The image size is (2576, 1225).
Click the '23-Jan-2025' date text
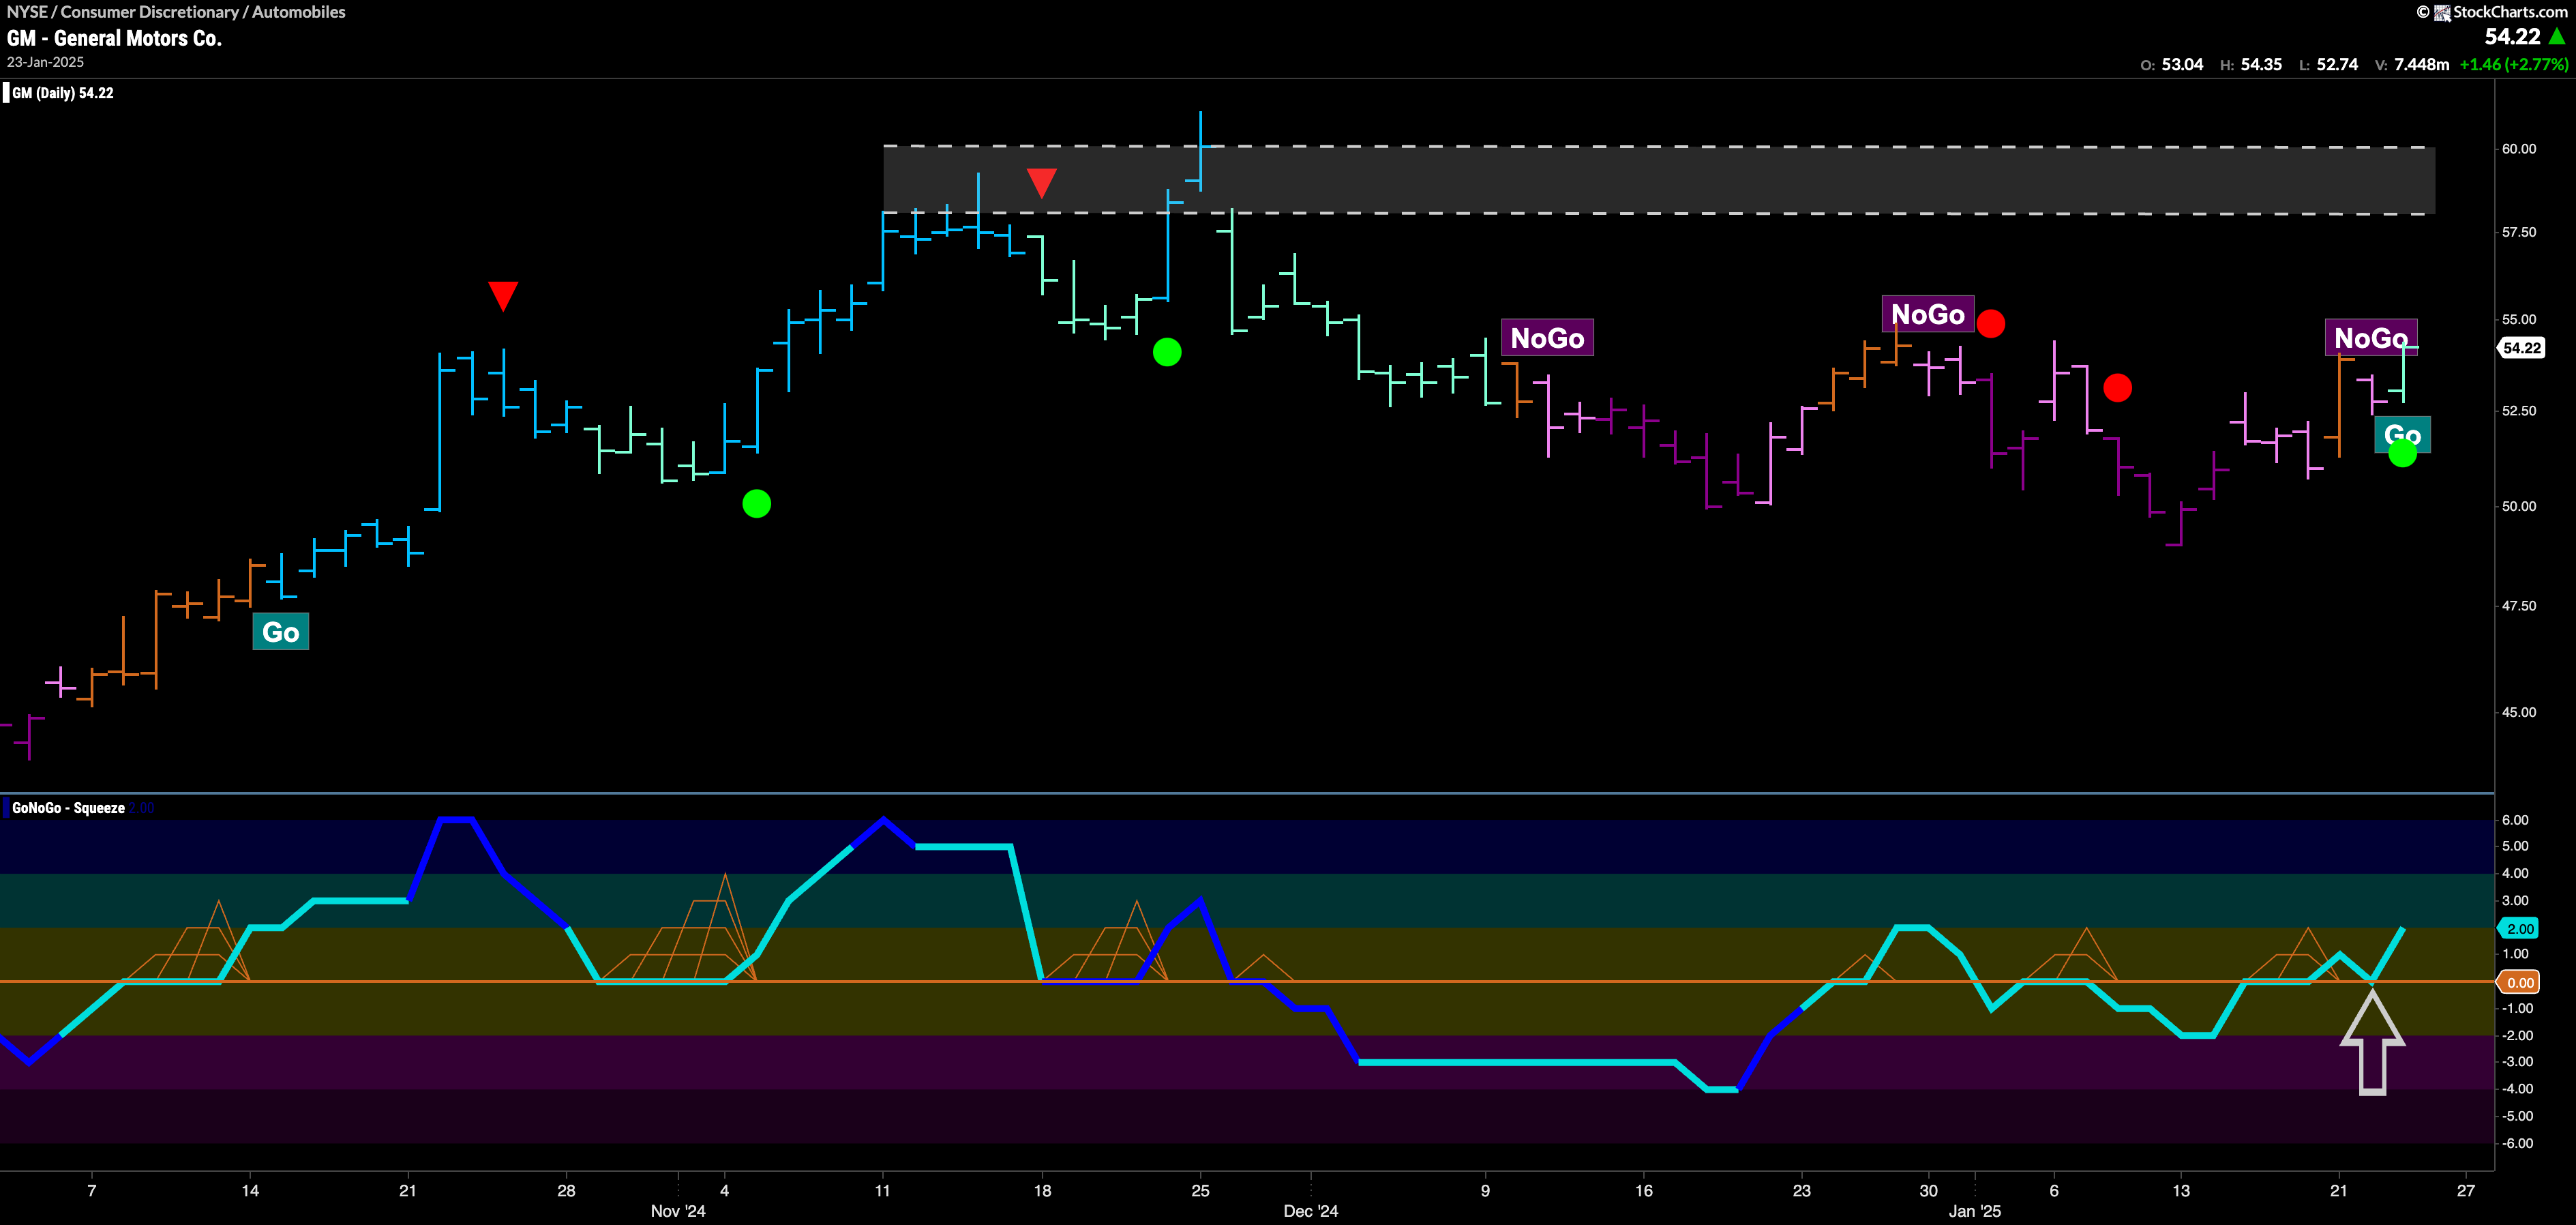tap(45, 62)
